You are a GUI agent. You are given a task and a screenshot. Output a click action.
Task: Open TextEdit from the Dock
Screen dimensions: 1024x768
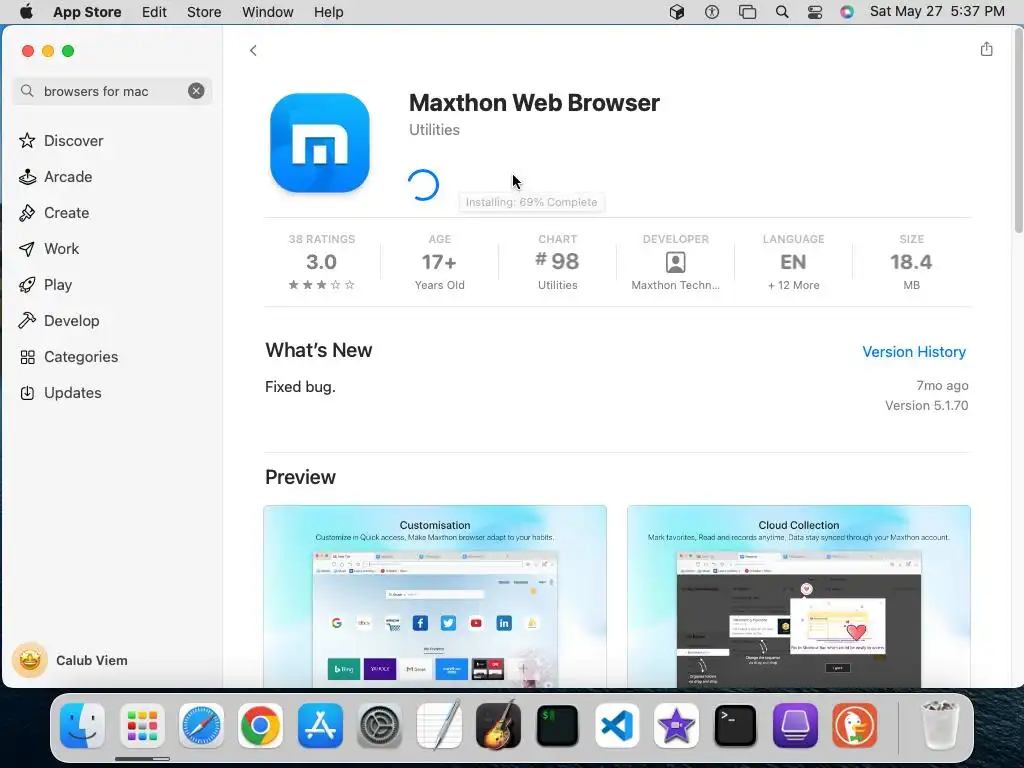(x=439, y=724)
